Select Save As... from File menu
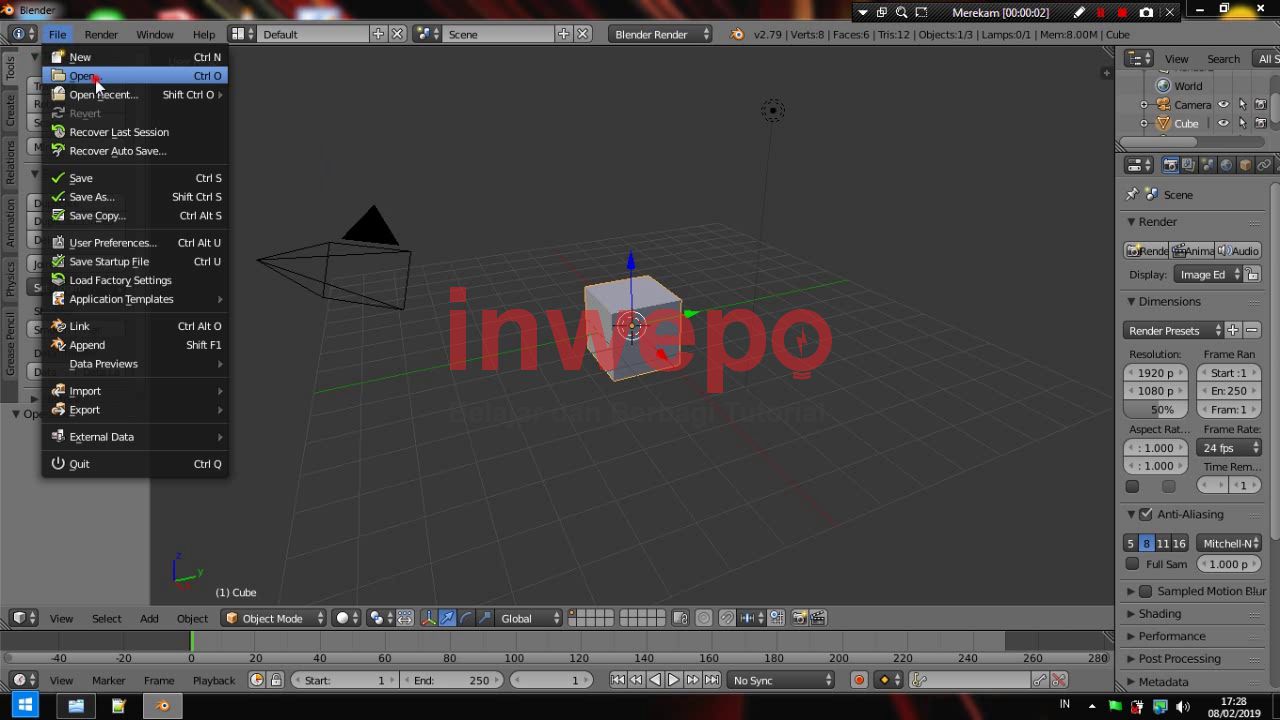This screenshot has height=720, width=1280. coord(92,197)
